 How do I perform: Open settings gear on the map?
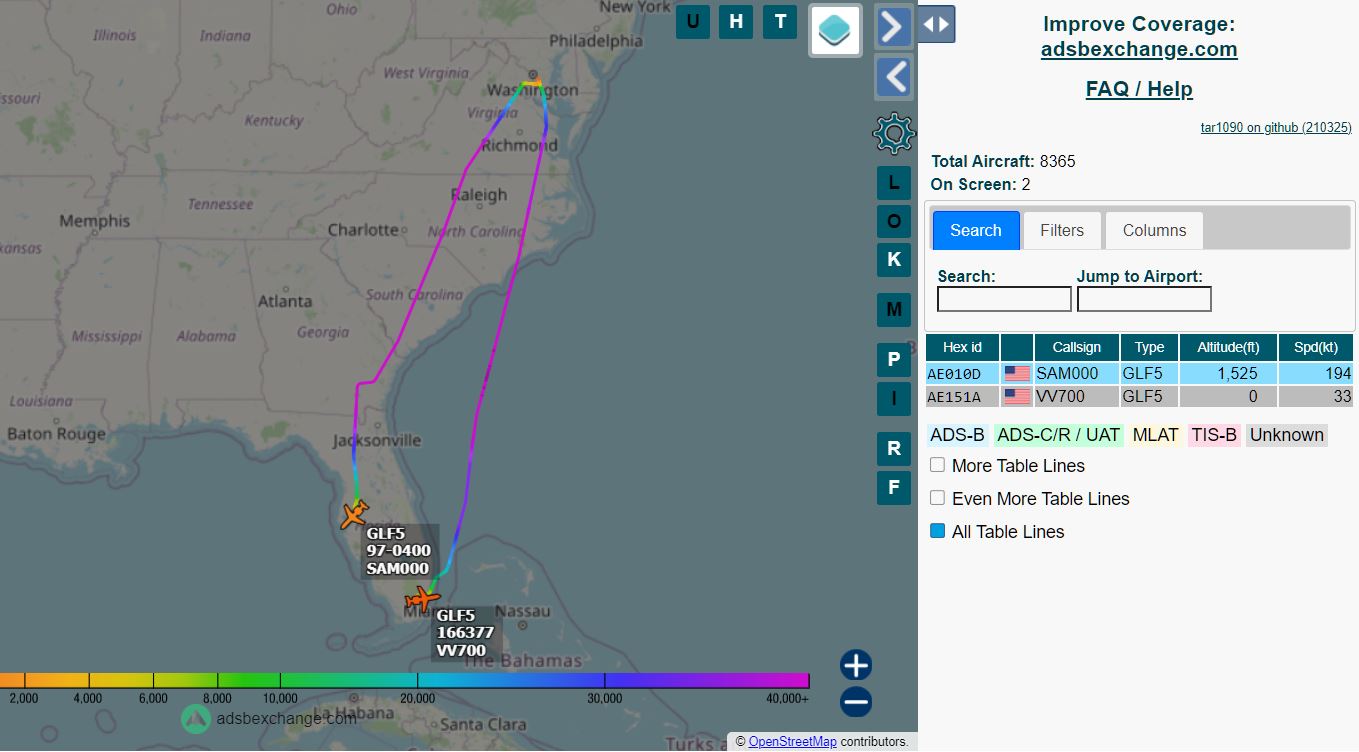894,133
